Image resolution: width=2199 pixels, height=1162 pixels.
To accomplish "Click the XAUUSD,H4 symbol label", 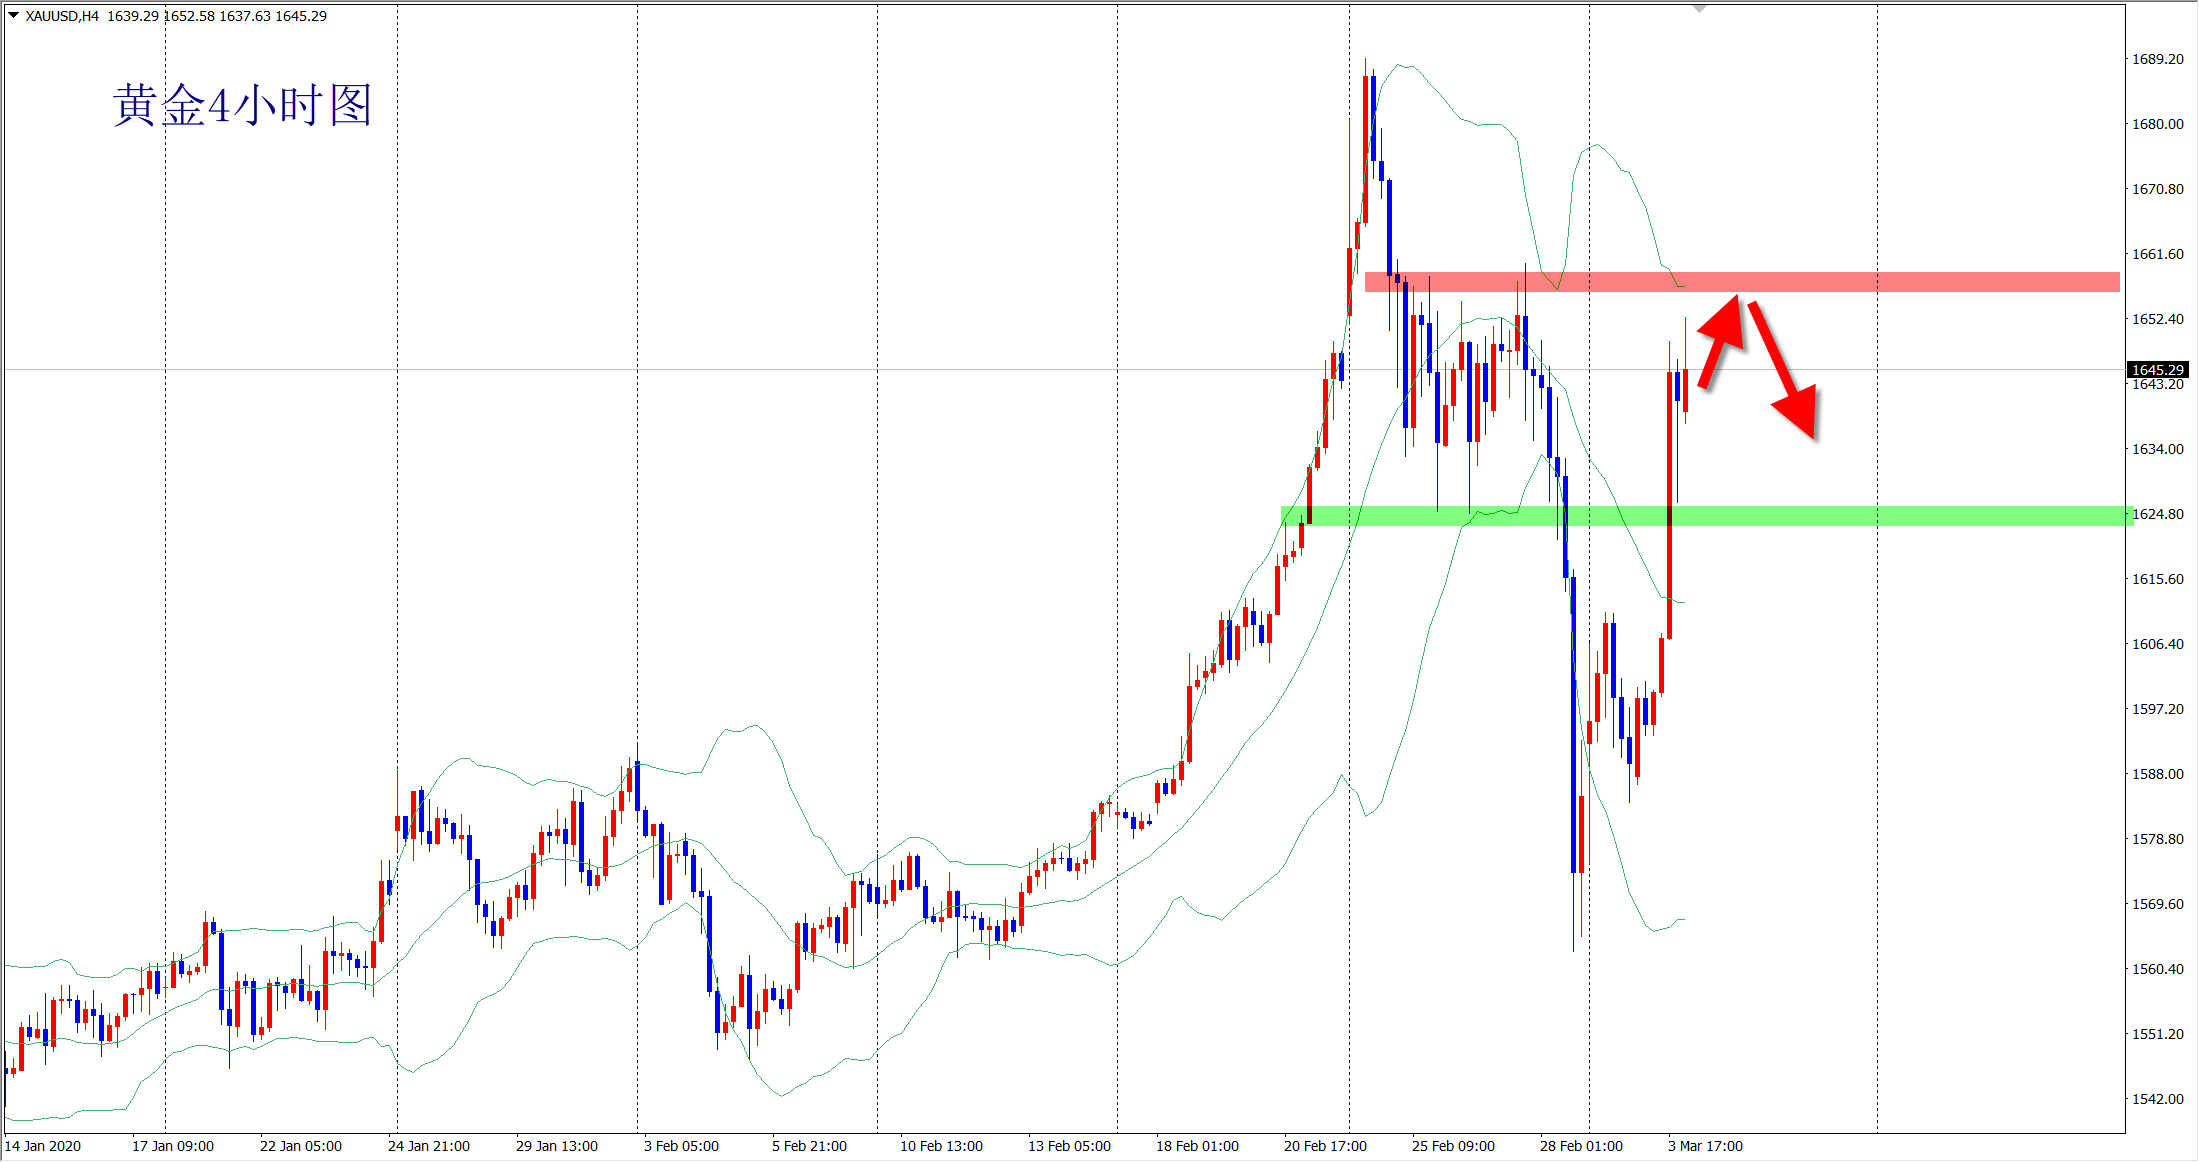I will tap(62, 16).
